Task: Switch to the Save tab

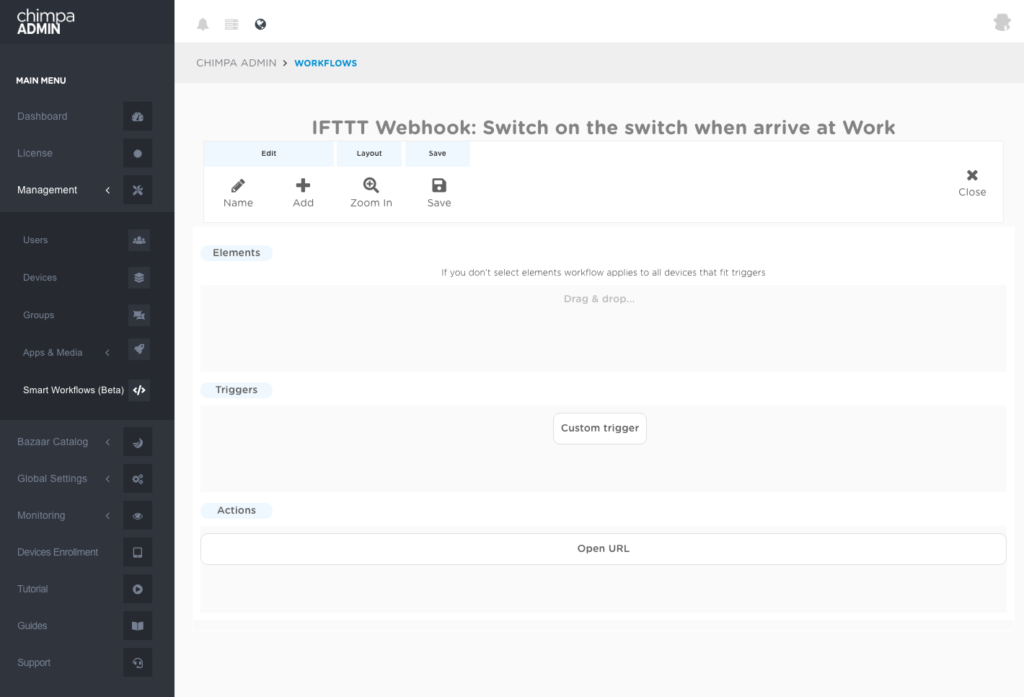Action: pos(438,154)
